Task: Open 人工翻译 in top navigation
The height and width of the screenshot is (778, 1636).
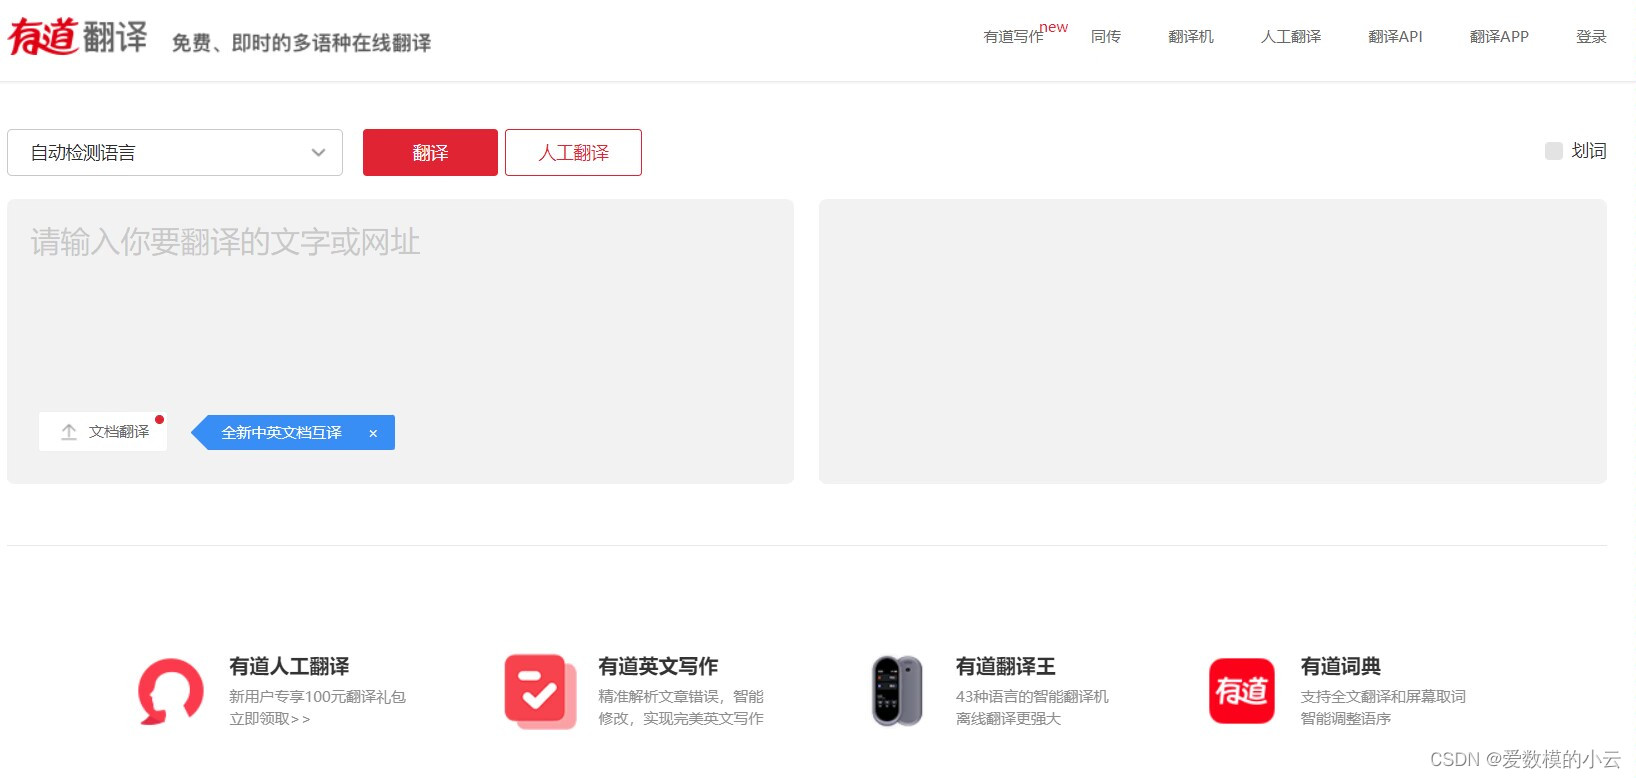Action: [x=1291, y=36]
